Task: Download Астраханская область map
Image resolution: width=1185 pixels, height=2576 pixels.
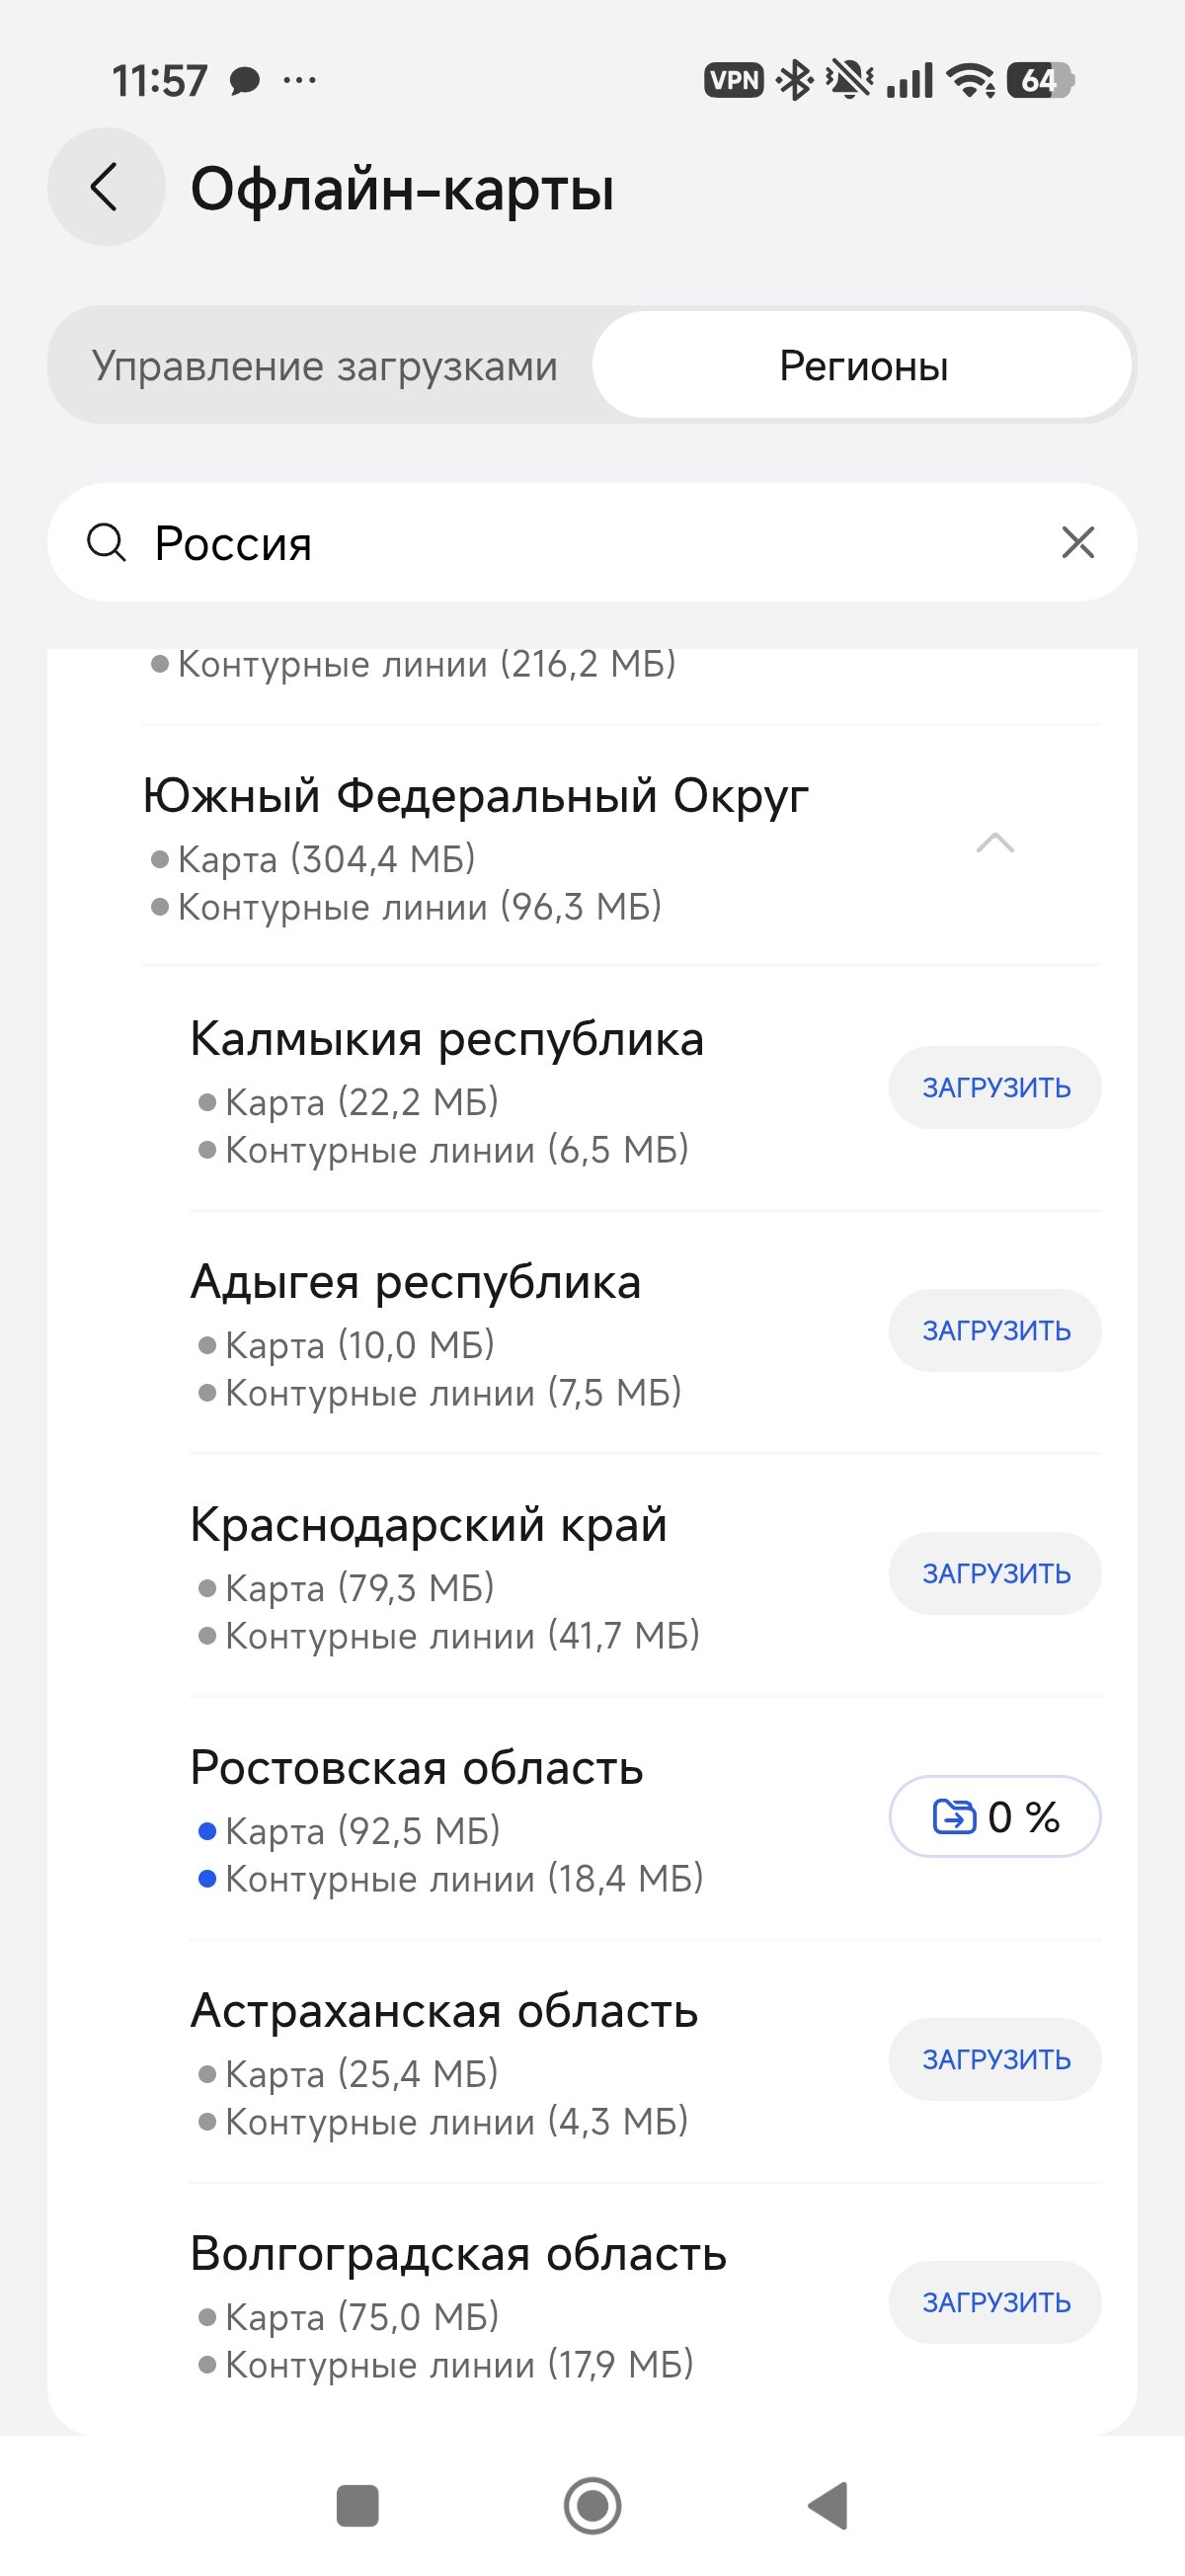Action: (x=995, y=2060)
